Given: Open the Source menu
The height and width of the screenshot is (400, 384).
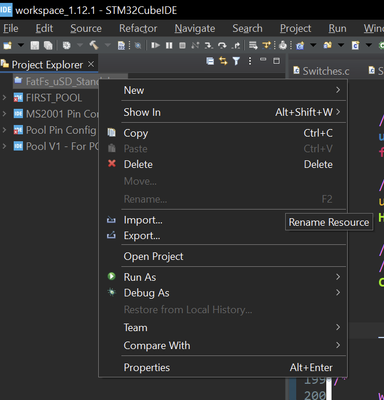Looking at the screenshot, I should [86, 28].
